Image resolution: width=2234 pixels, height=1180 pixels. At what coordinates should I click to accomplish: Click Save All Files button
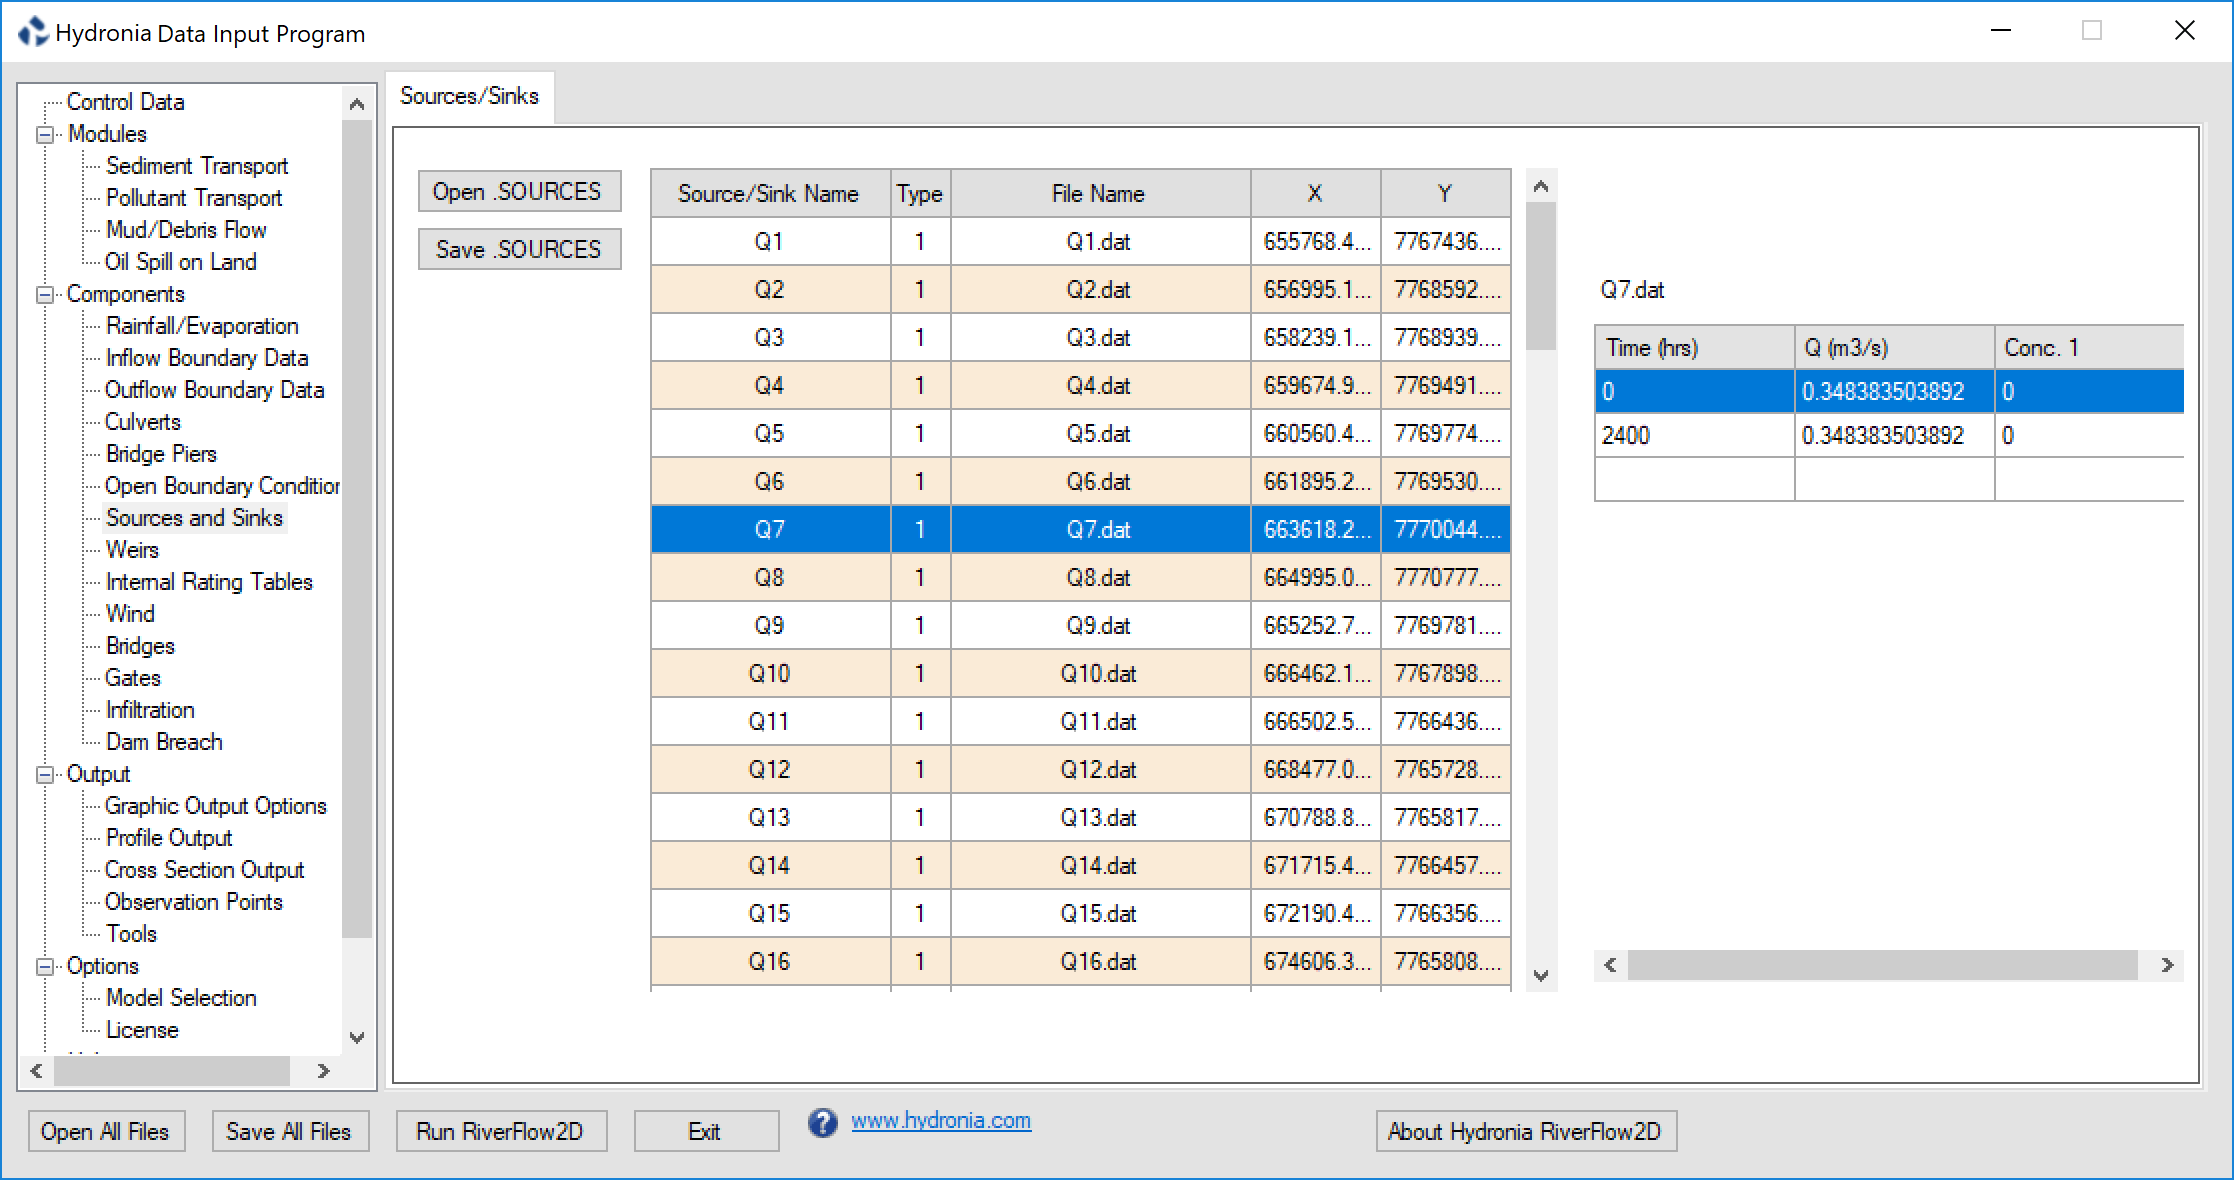coord(290,1131)
